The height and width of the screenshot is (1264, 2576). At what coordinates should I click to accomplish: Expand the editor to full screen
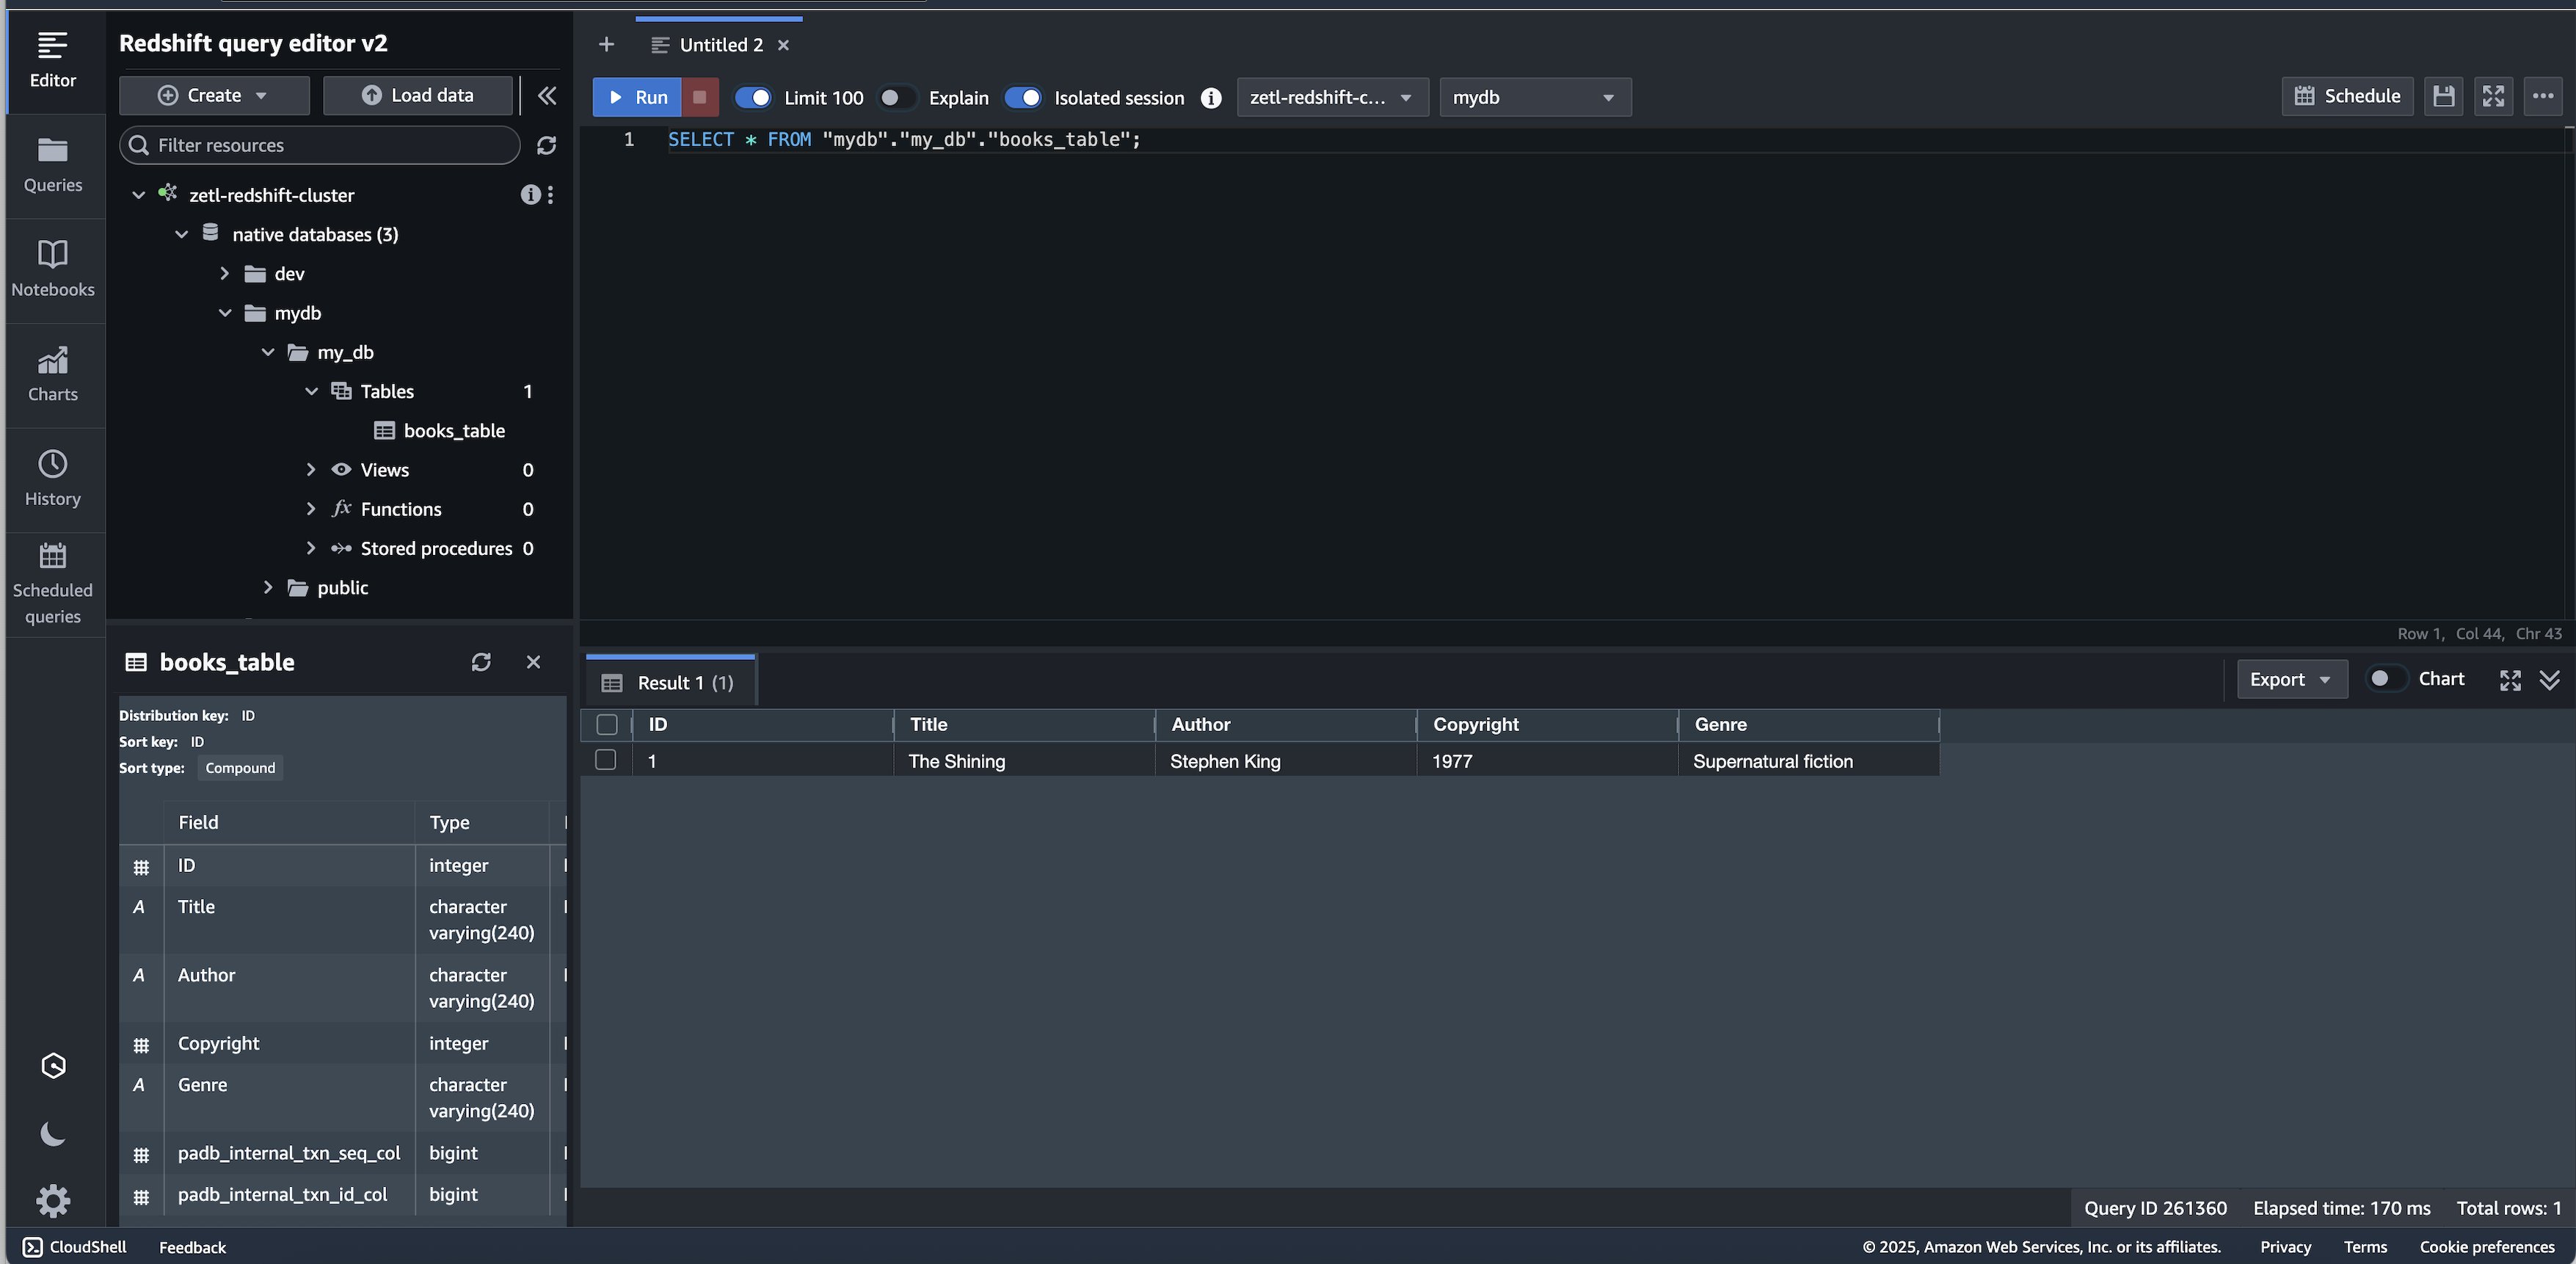pos(2493,96)
